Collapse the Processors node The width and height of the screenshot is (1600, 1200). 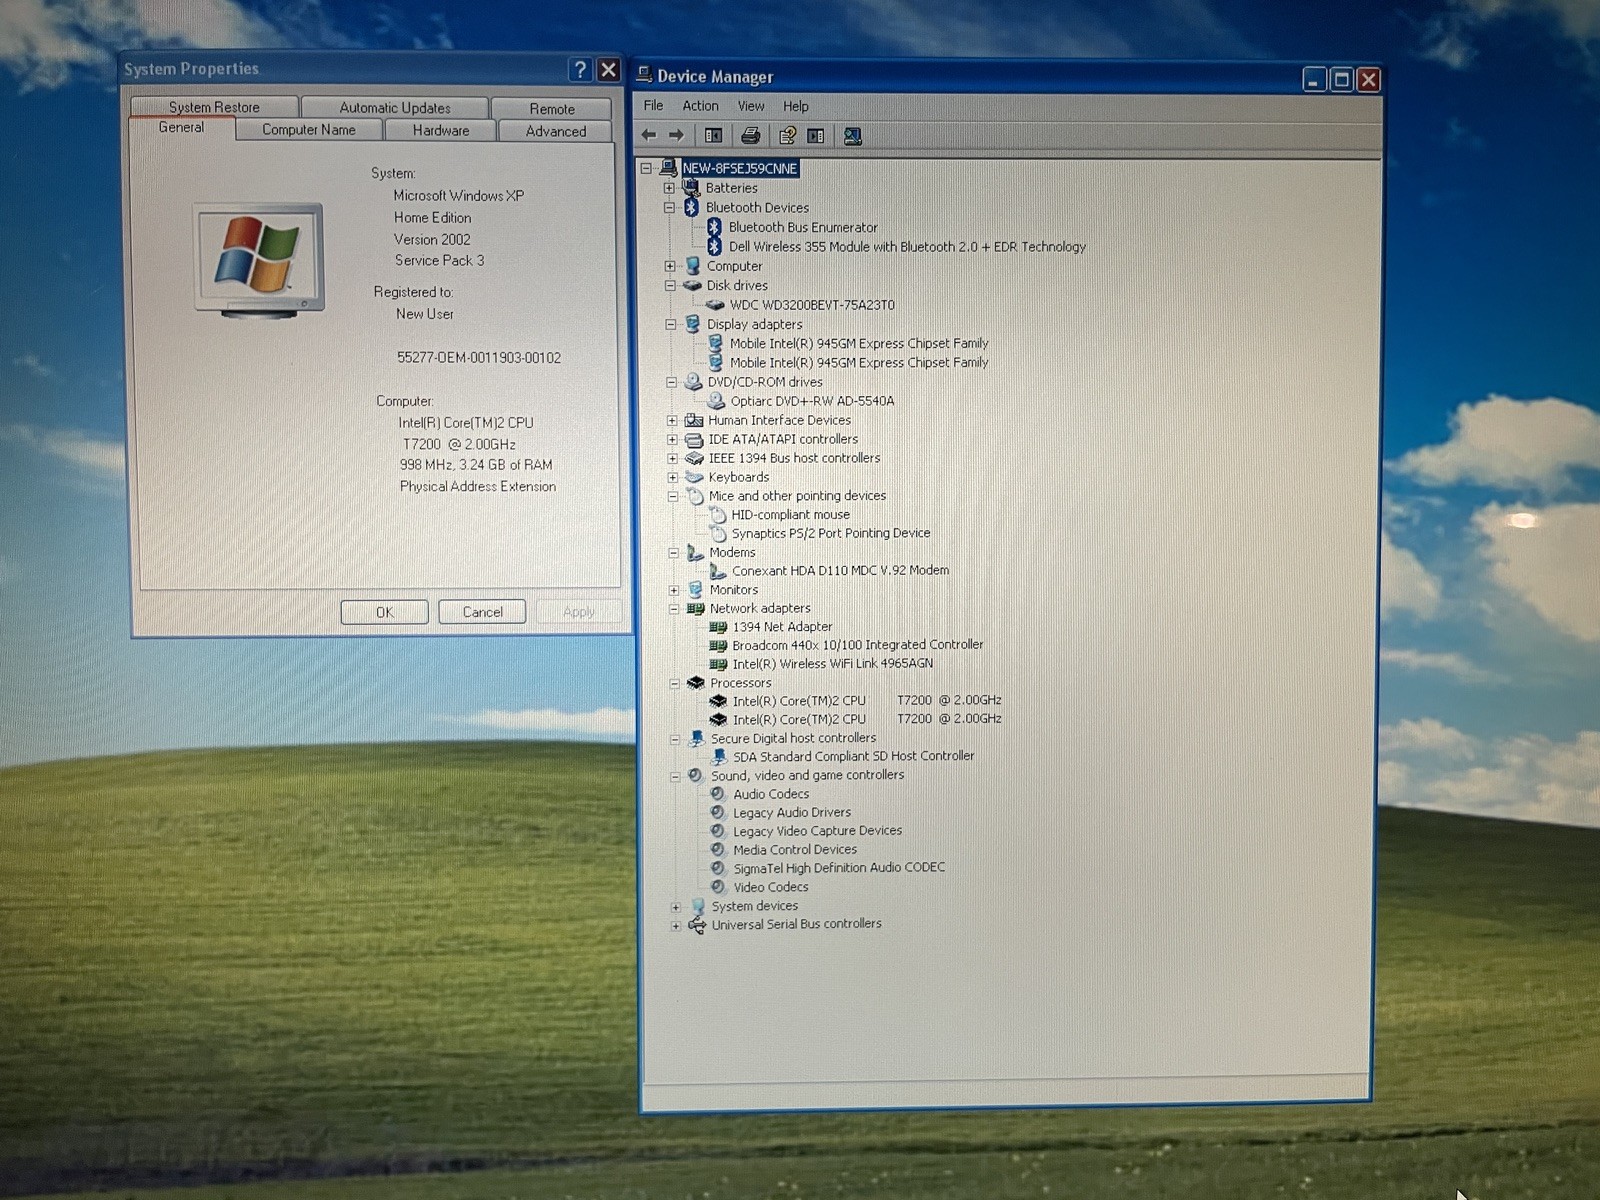tap(674, 684)
